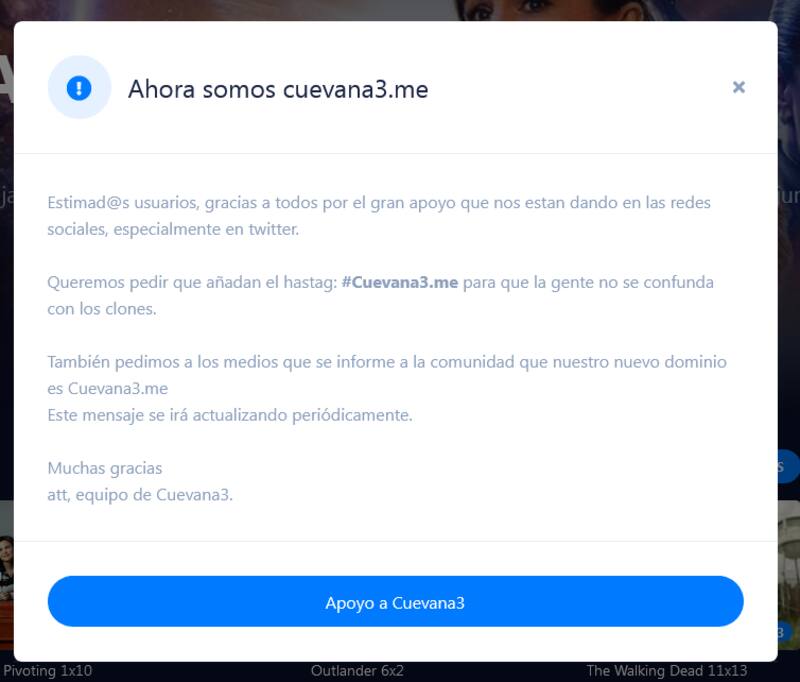Open the Pivoting 1x10 episode caption

tap(47, 670)
